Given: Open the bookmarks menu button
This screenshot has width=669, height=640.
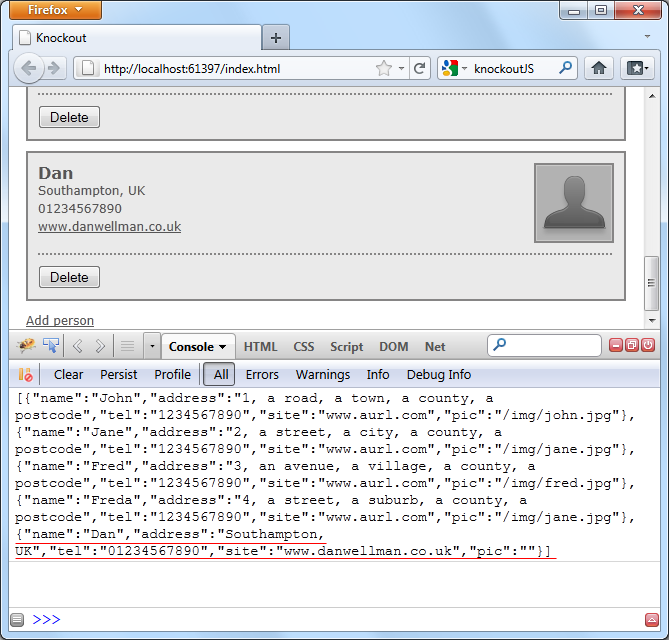Looking at the screenshot, I should [637, 68].
